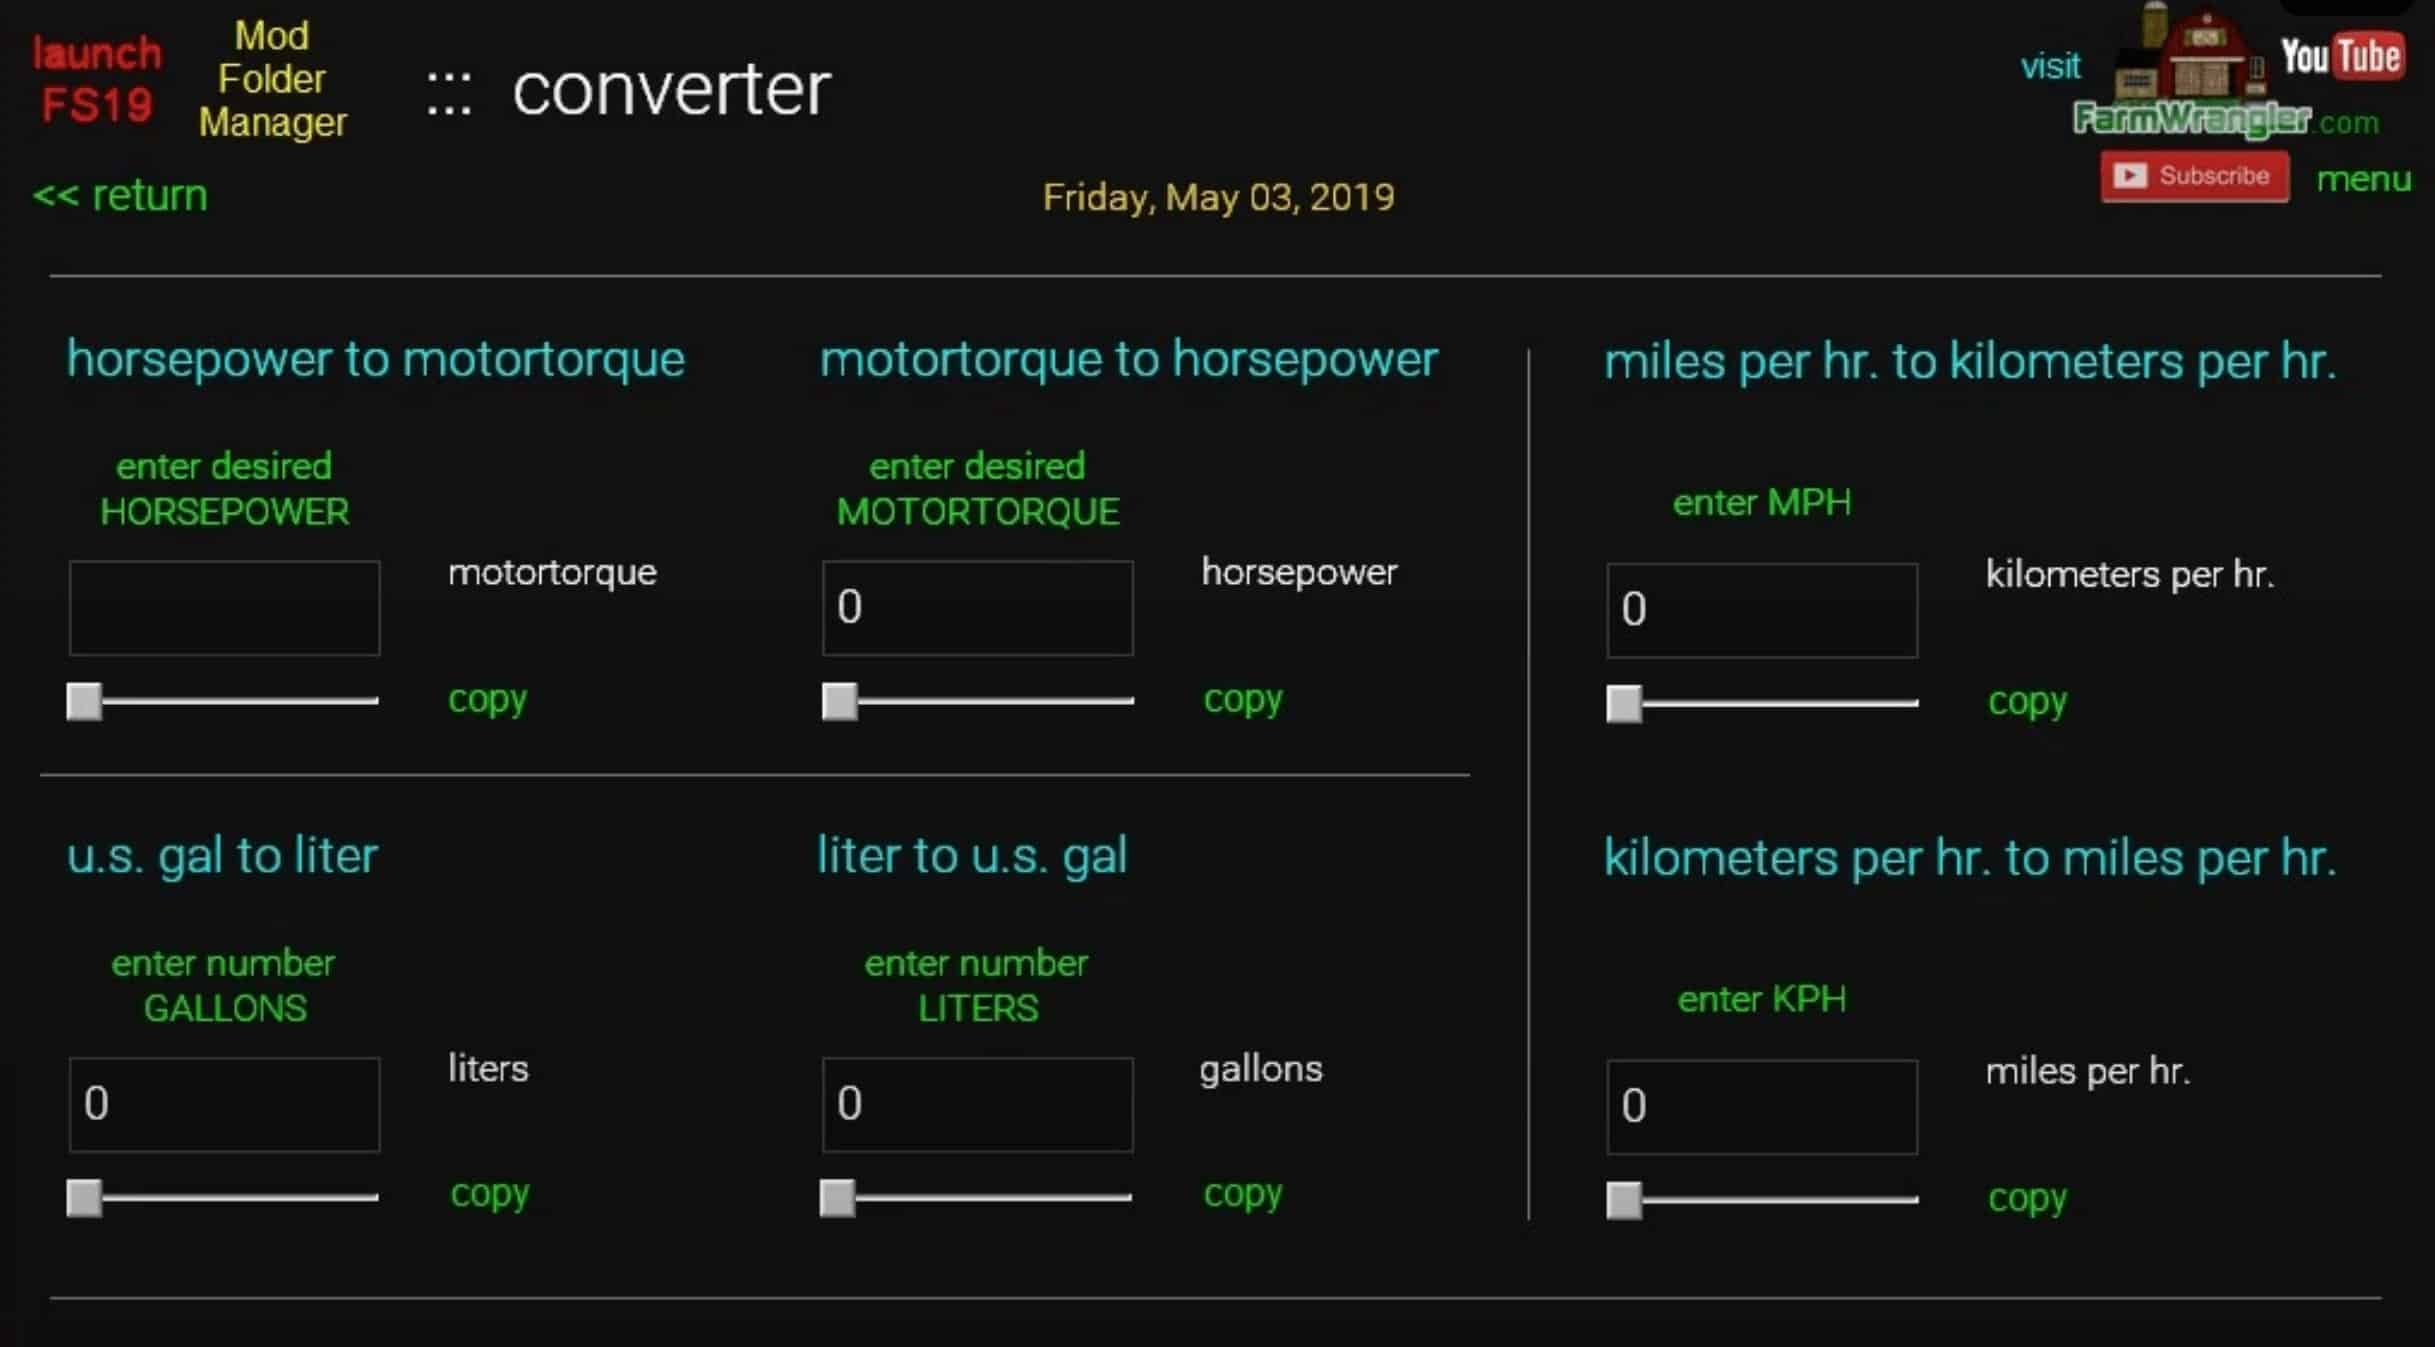Image resolution: width=2435 pixels, height=1347 pixels.
Task: Click the motortorque slider handle
Action: [840, 701]
